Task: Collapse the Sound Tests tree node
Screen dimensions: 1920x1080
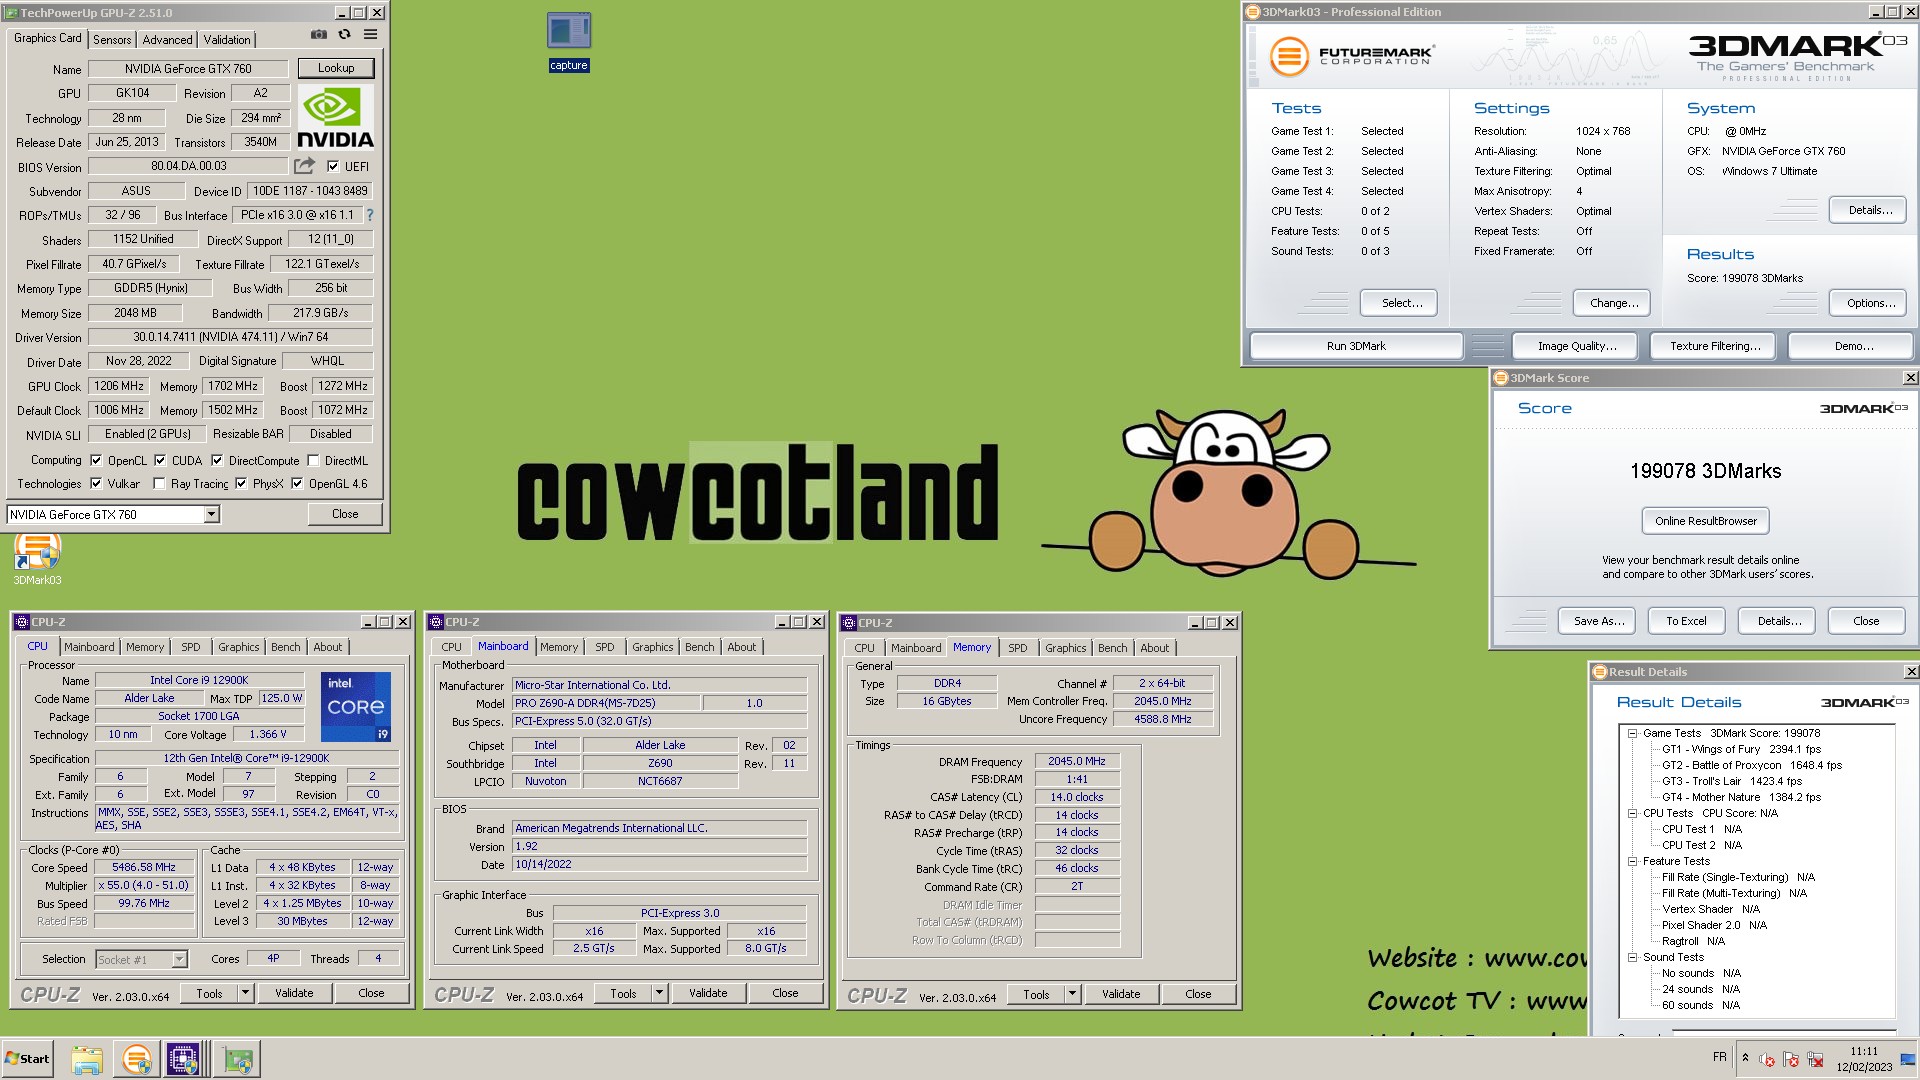Action: click(x=1632, y=957)
